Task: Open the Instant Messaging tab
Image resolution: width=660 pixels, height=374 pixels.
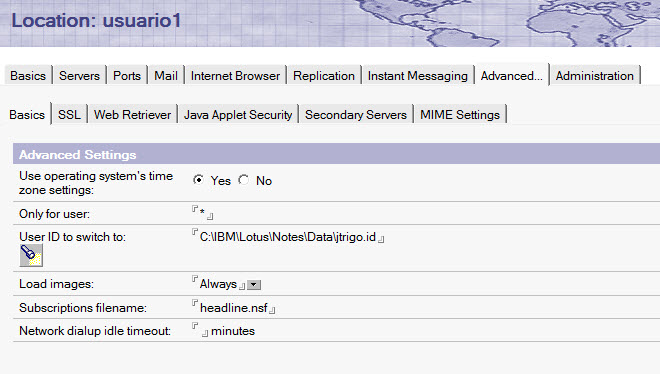Action: (418, 76)
